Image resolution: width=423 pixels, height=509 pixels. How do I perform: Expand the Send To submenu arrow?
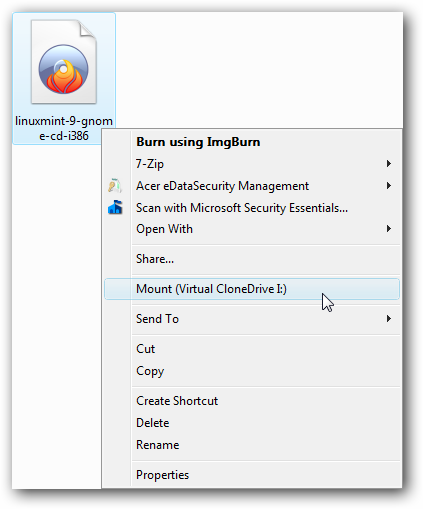coord(388,319)
